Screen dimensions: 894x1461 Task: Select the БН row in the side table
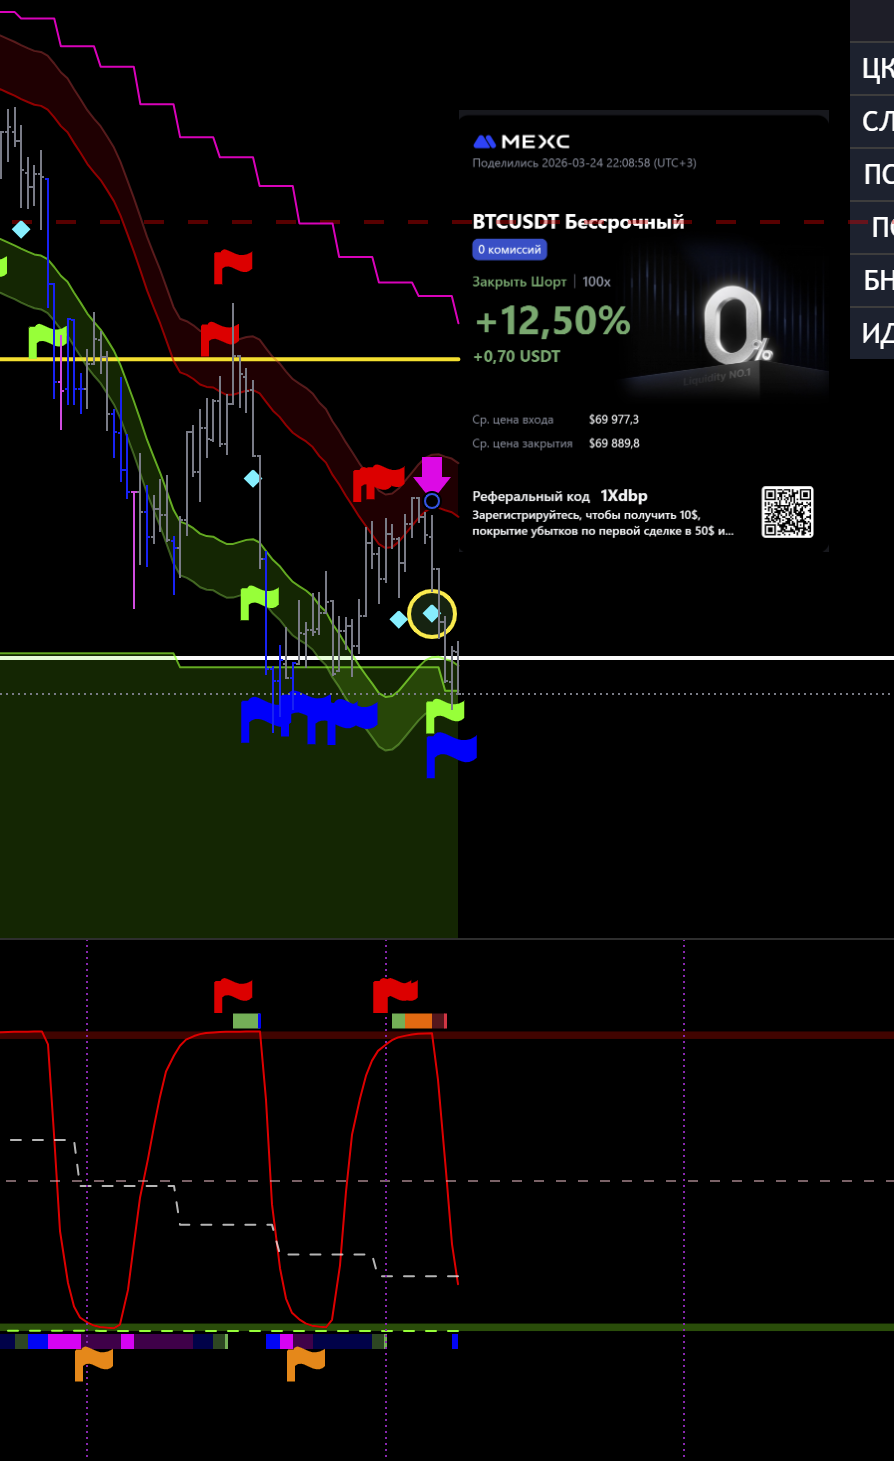click(876, 281)
